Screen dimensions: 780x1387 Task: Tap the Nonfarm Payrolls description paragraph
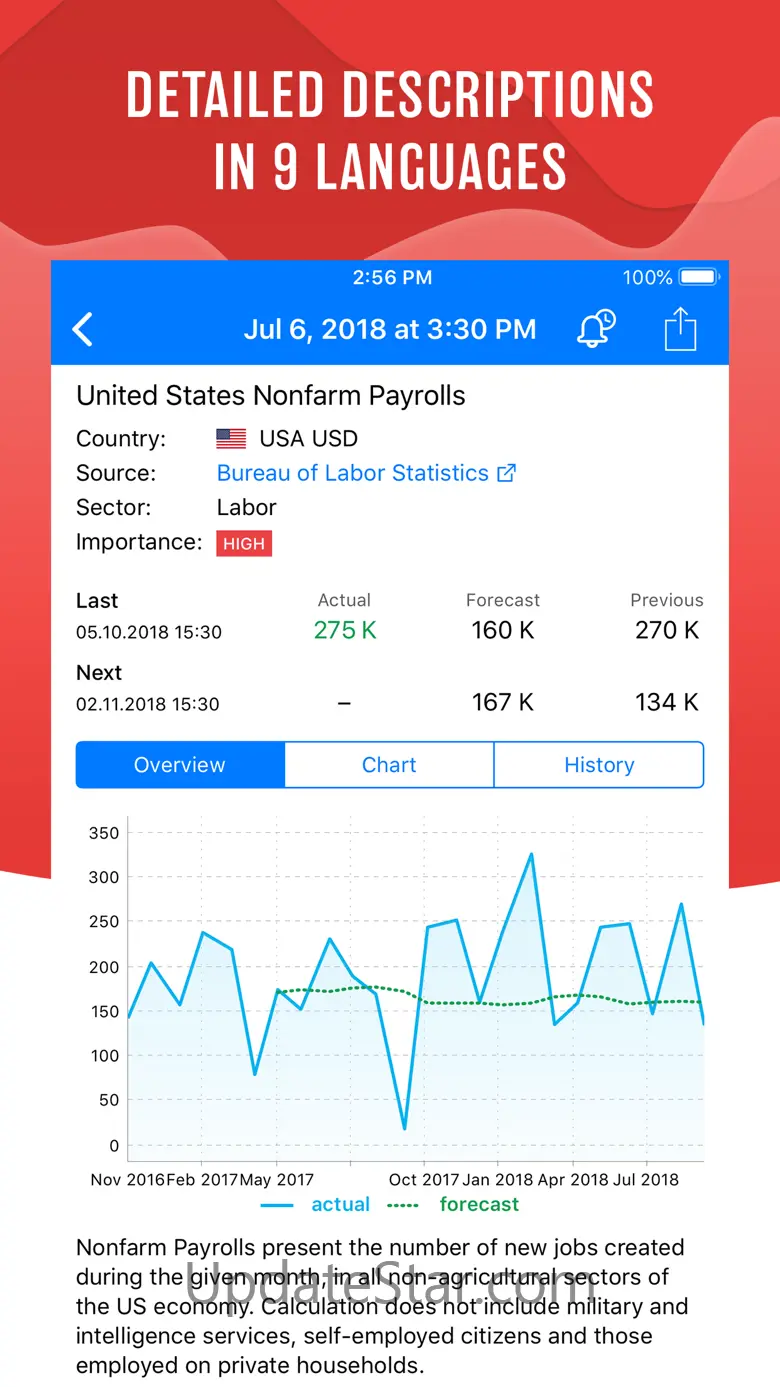[x=382, y=1306]
